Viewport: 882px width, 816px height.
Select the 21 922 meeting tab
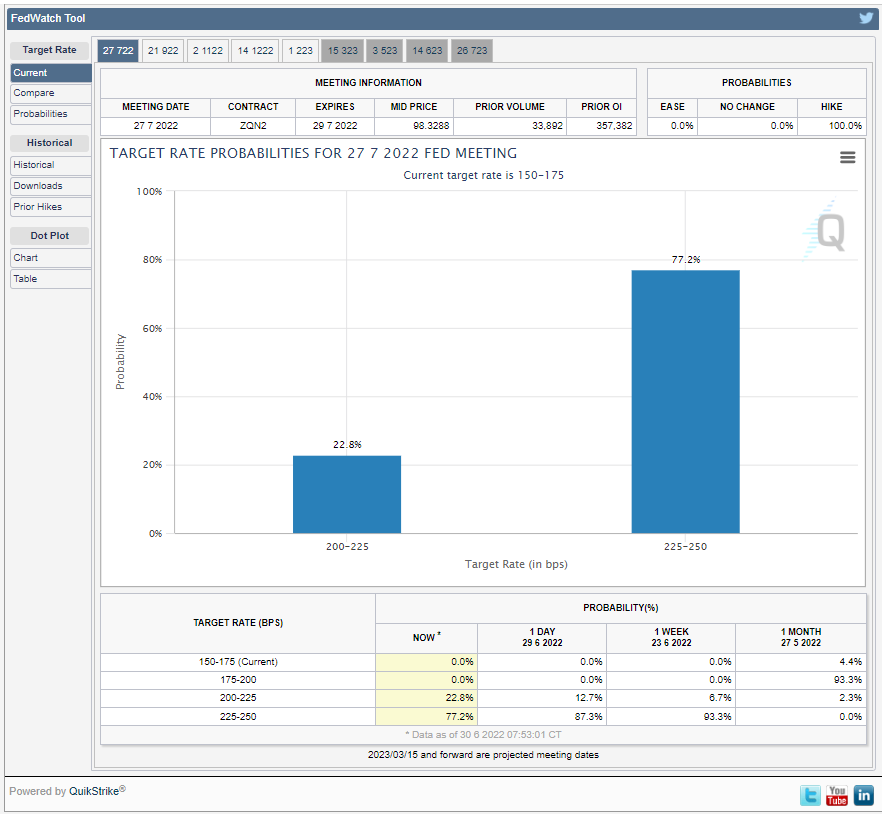[163, 50]
